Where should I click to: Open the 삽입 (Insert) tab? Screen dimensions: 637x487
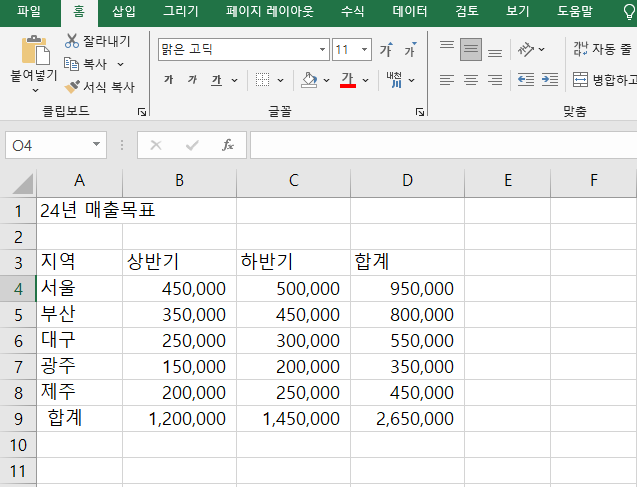click(124, 11)
